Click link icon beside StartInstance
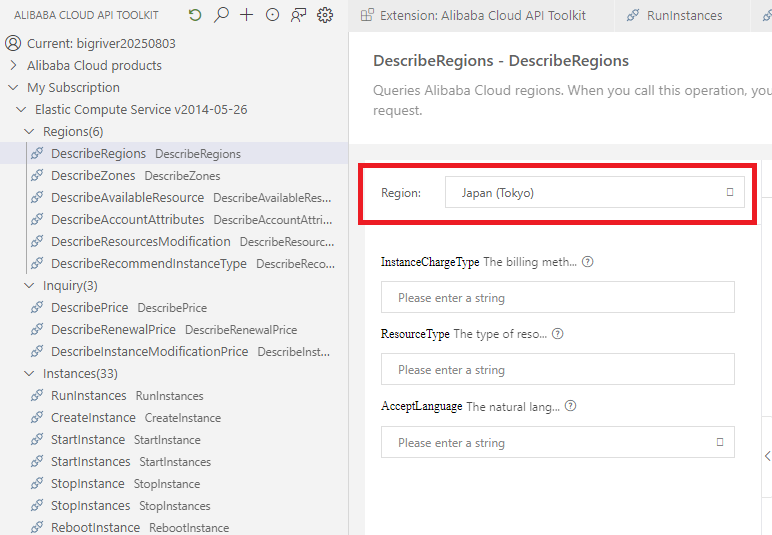This screenshot has width=772, height=535. [x=37, y=440]
